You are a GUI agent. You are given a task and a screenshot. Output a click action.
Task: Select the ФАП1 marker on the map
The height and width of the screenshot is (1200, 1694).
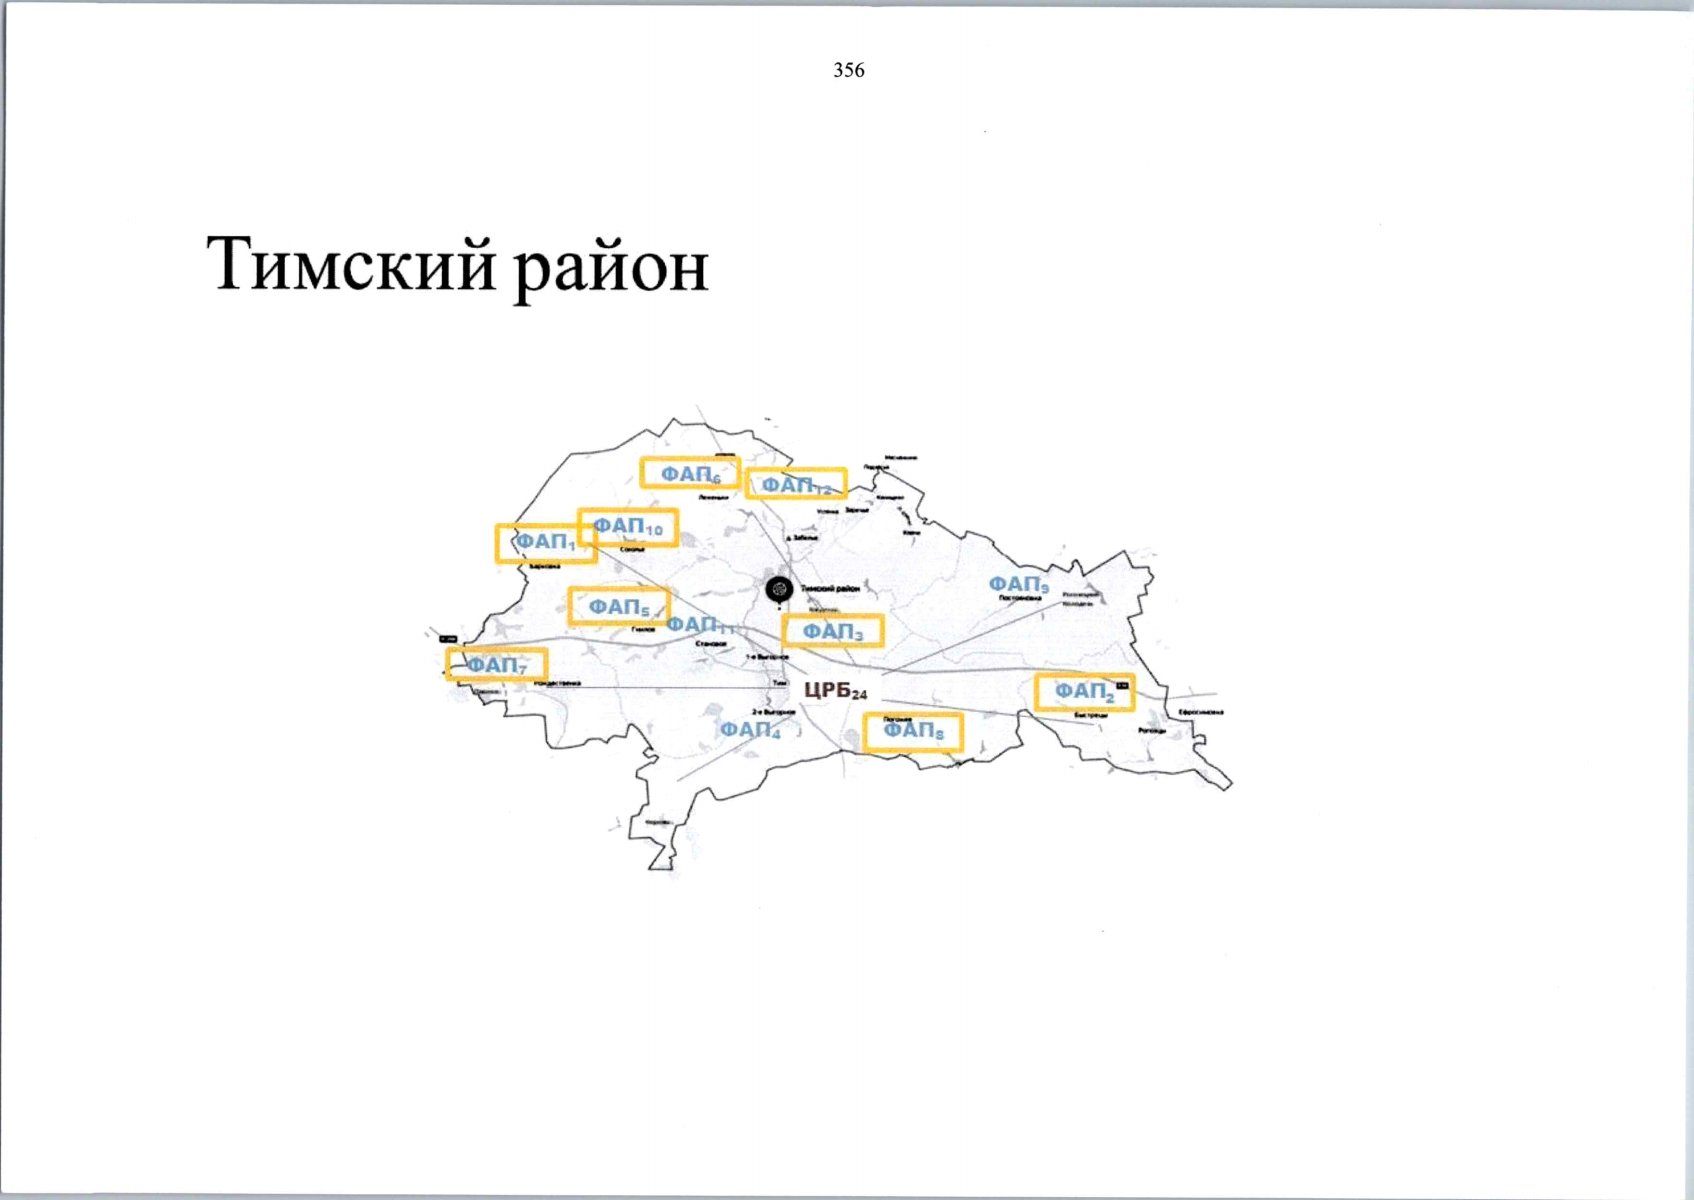545,540
